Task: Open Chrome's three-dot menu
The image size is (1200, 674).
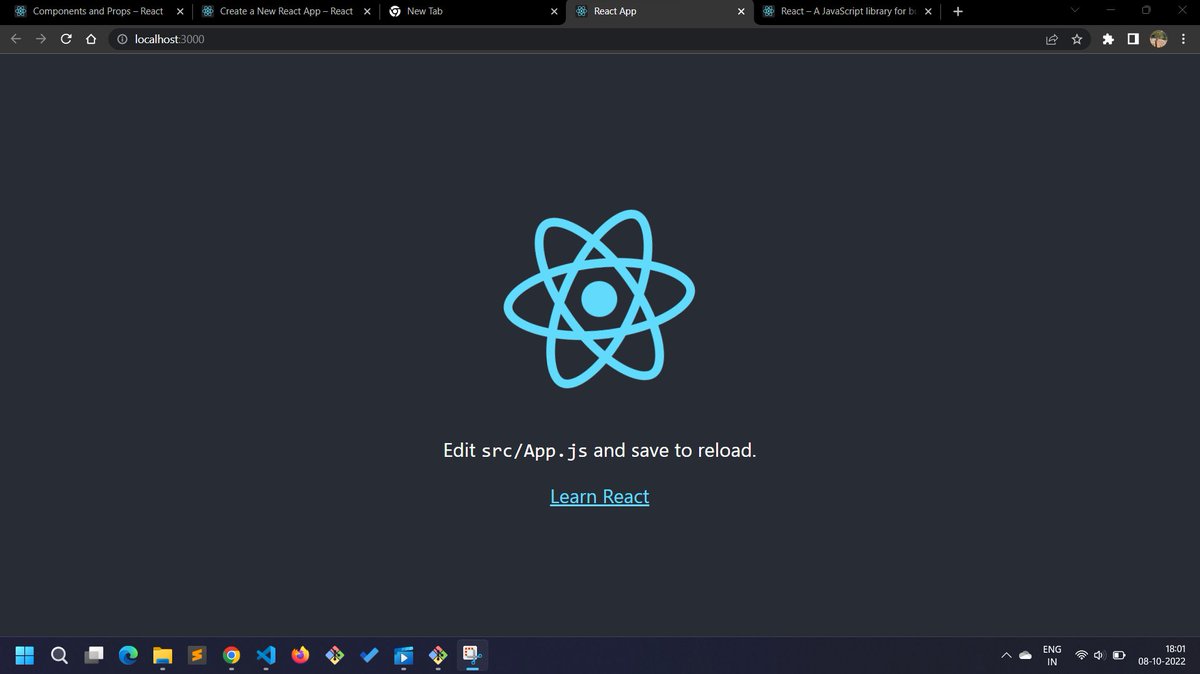Action: pos(1184,40)
